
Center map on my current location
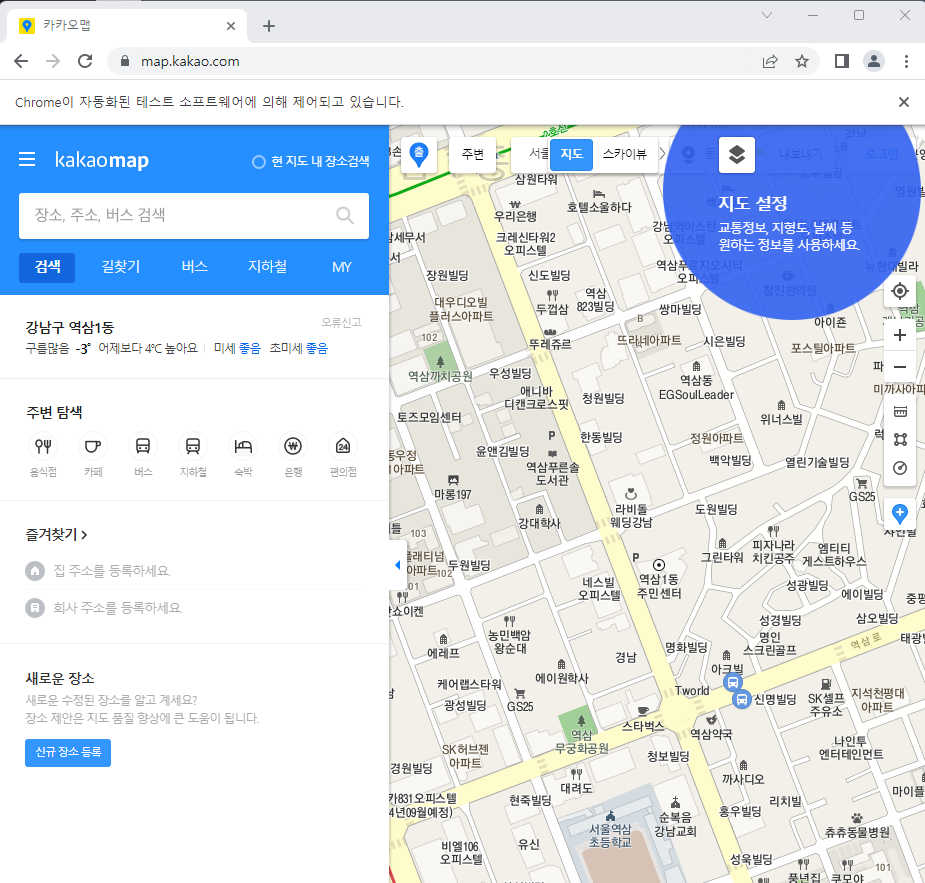coord(900,291)
